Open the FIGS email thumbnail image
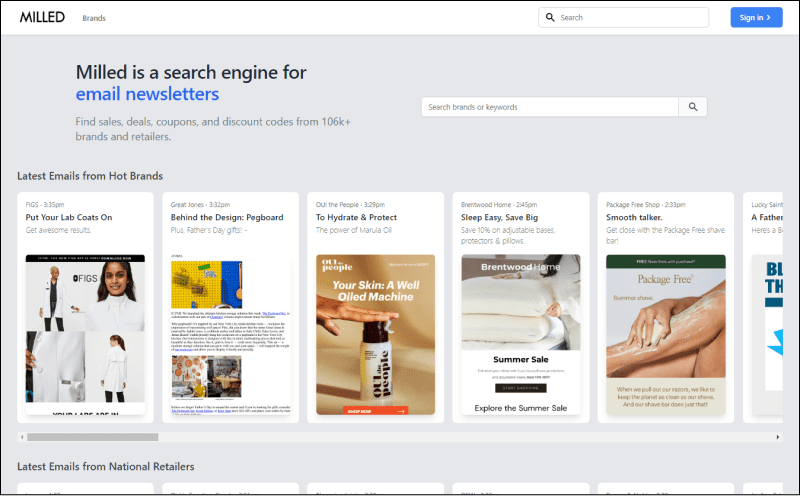Screen dimensions: 800x496 pyautogui.click(x=85, y=334)
